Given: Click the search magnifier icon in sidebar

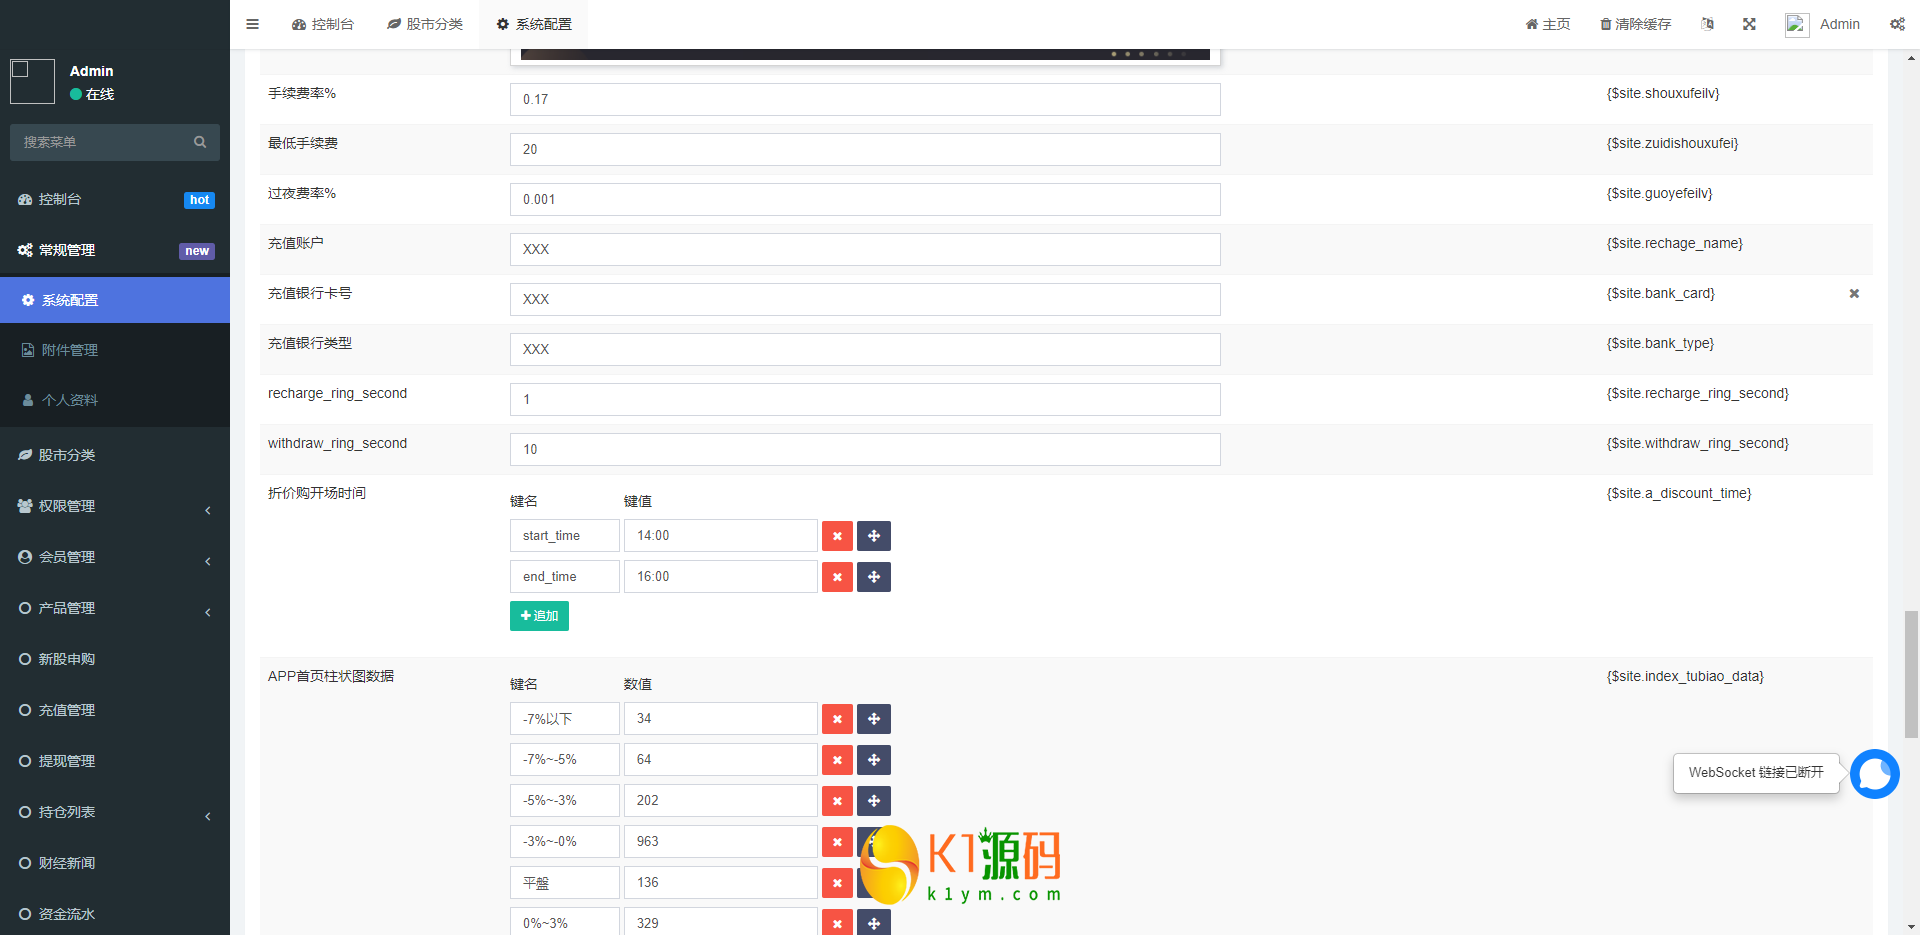Looking at the screenshot, I should pyautogui.click(x=200, y=142).
